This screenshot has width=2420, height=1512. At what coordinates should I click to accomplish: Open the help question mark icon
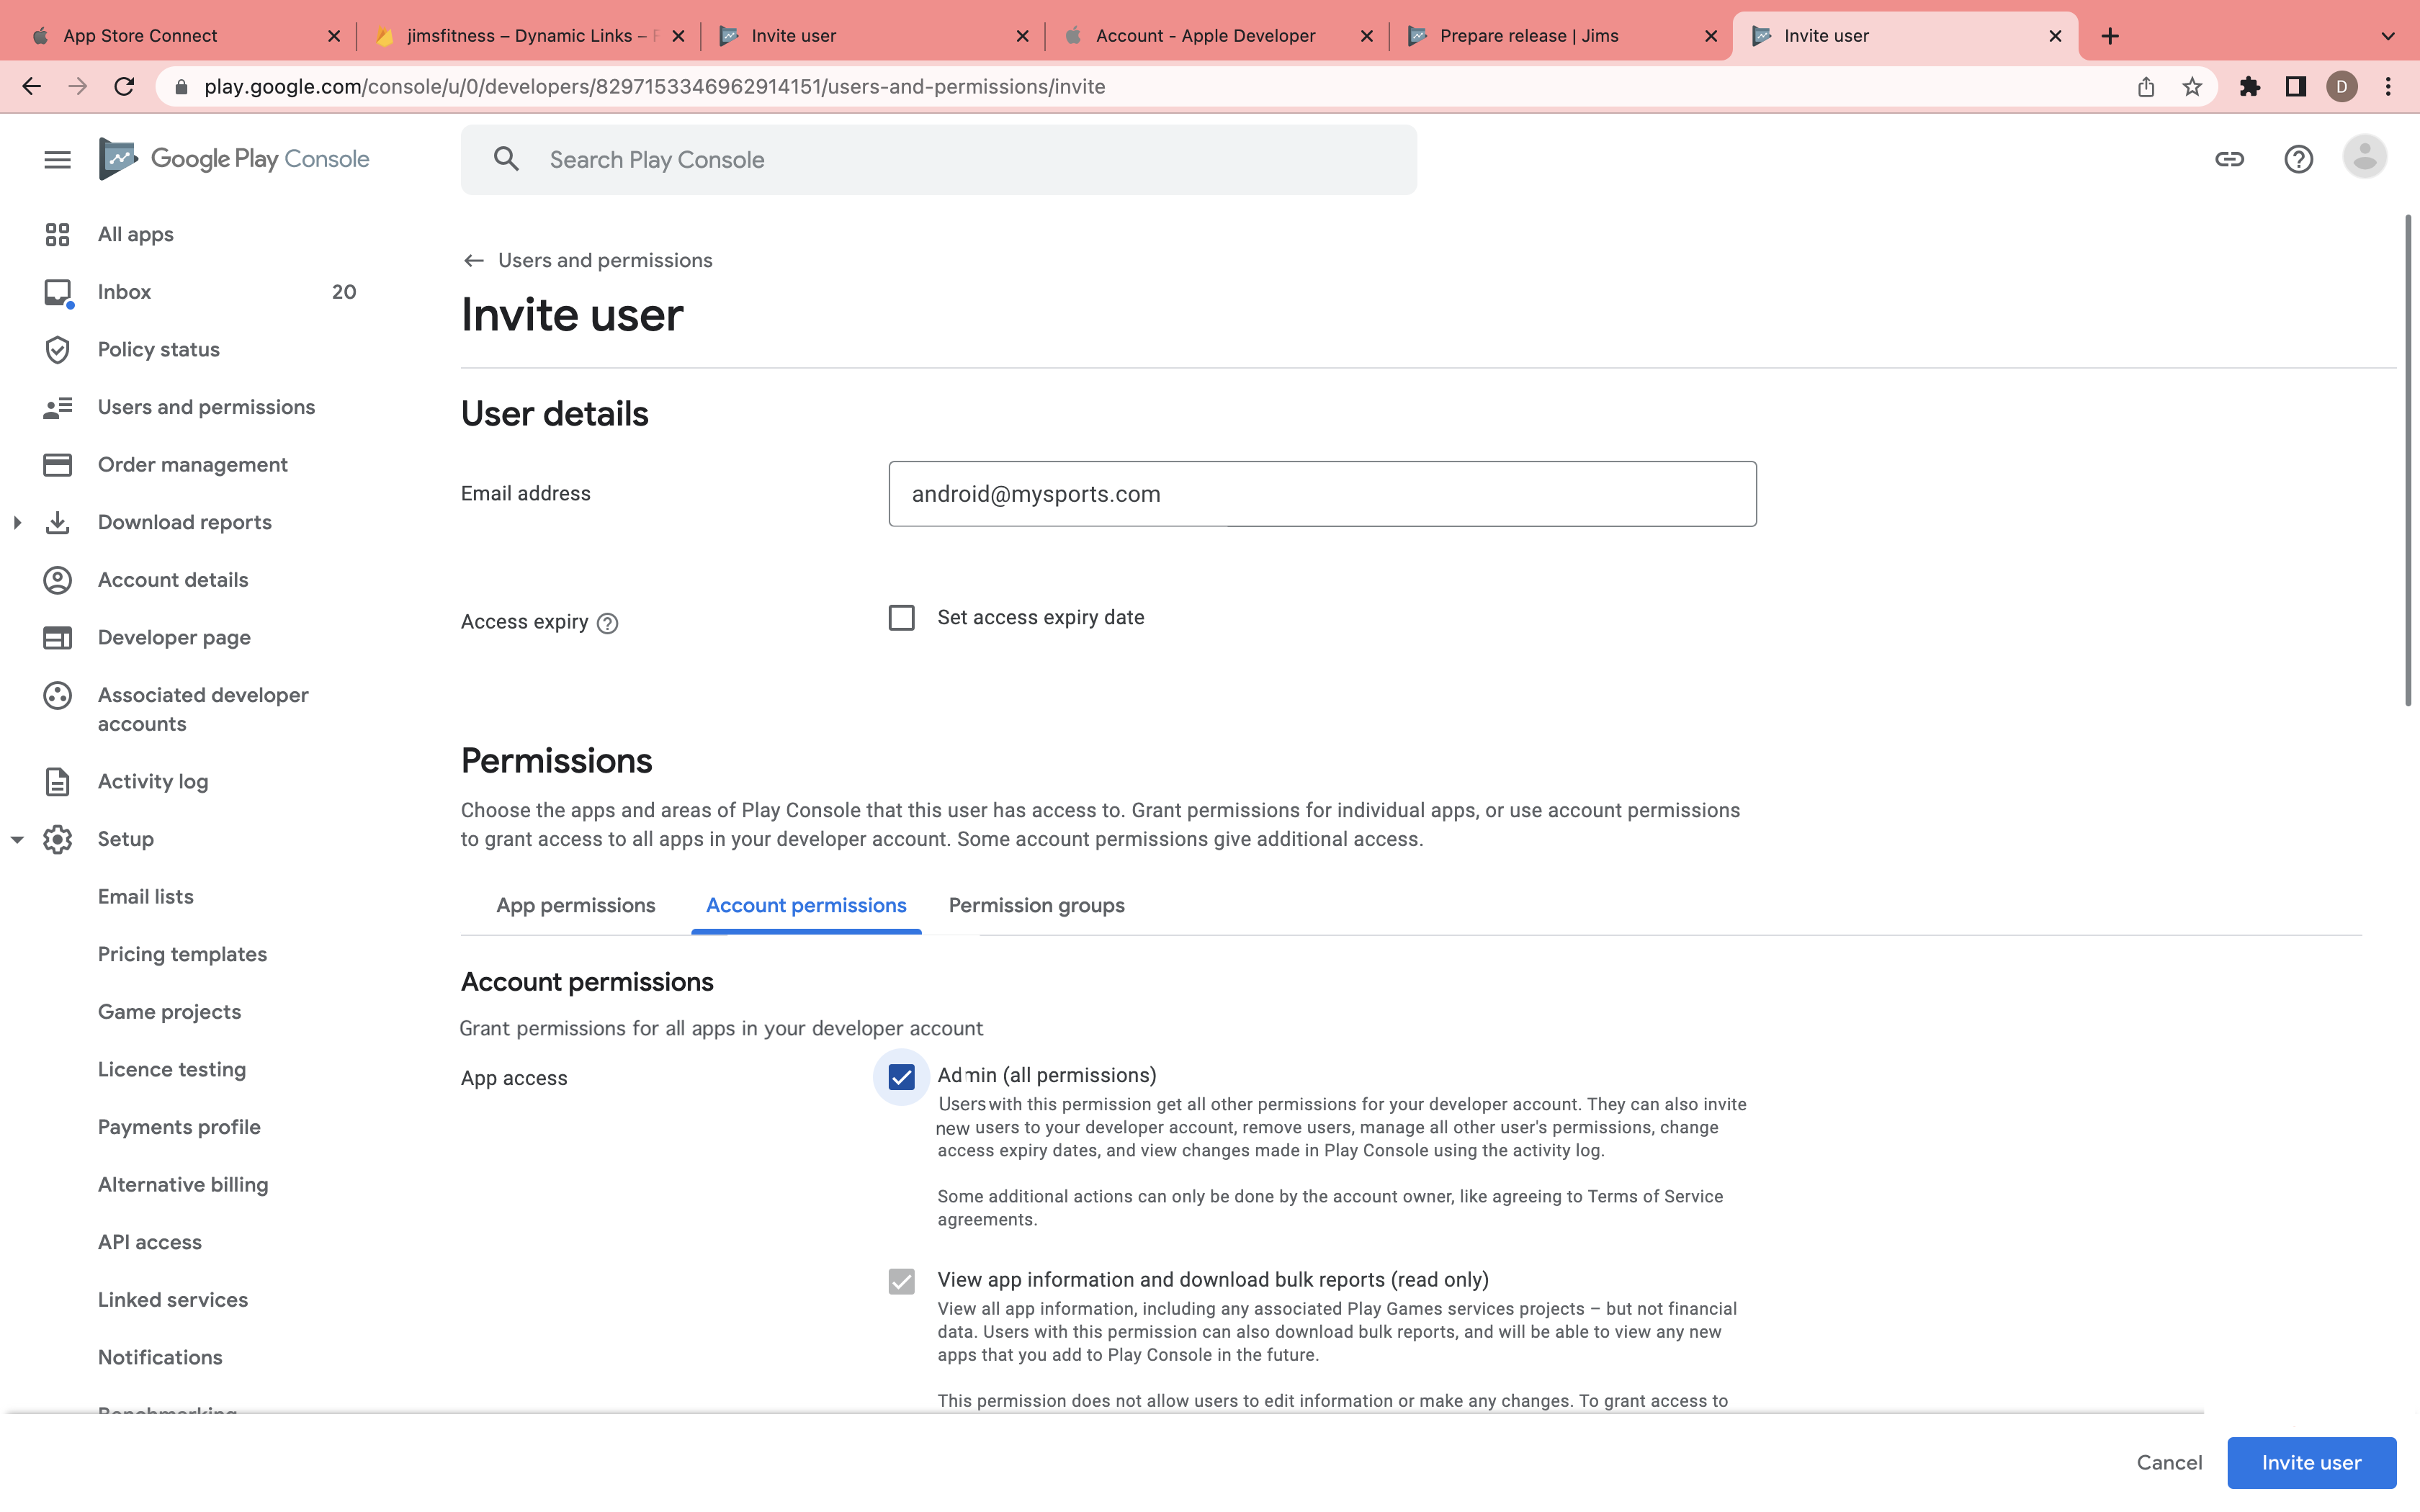[x=2298, y=159]
